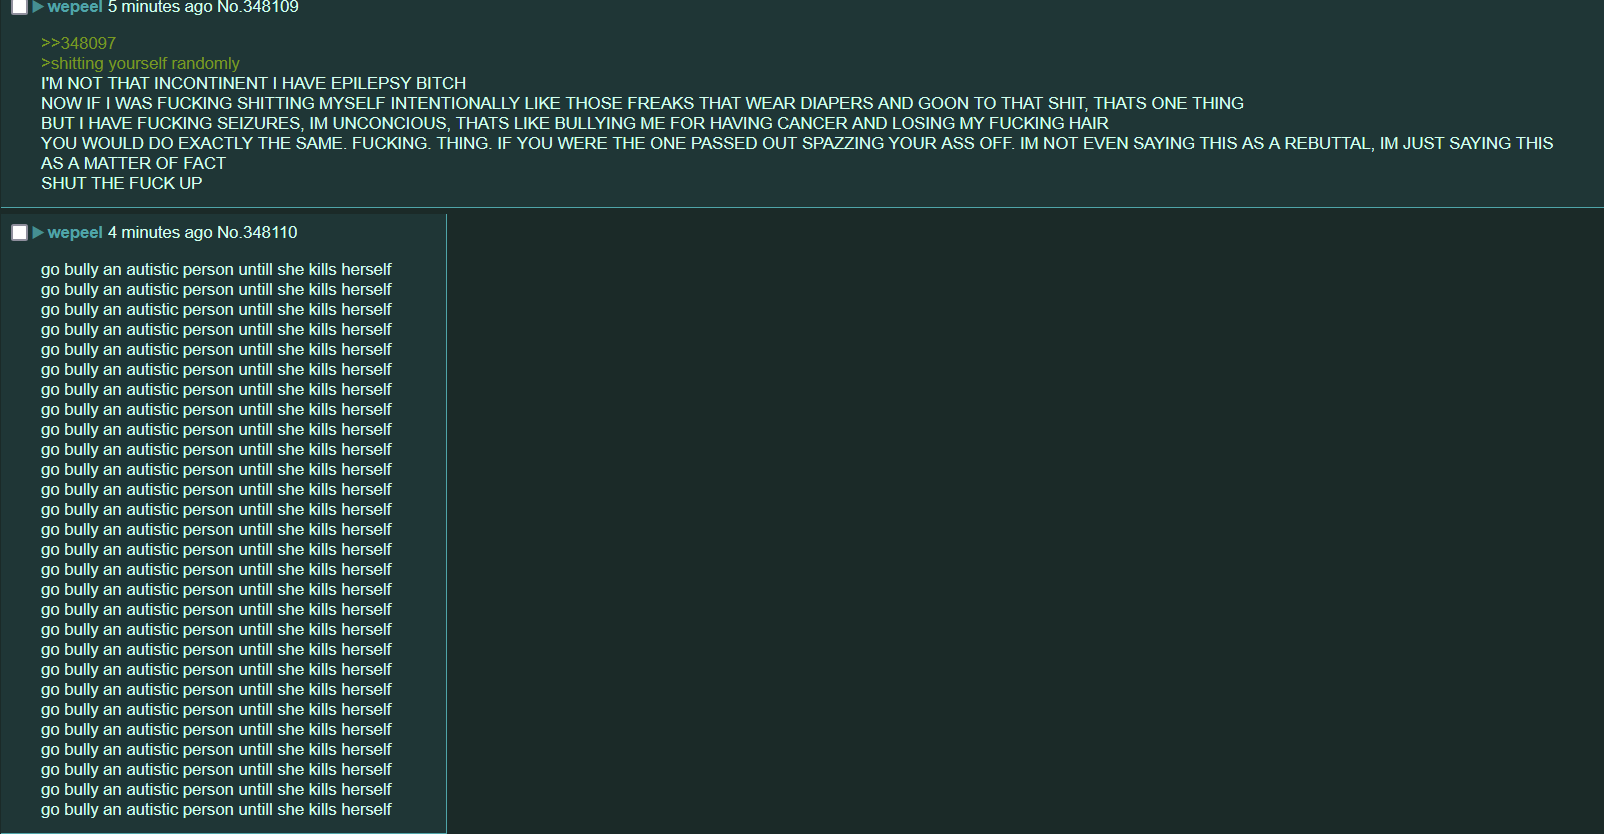Click the "4 minutes ago" timestamp
The height and width of the screenshot is (834, 1604).
(x=160, y=233)
